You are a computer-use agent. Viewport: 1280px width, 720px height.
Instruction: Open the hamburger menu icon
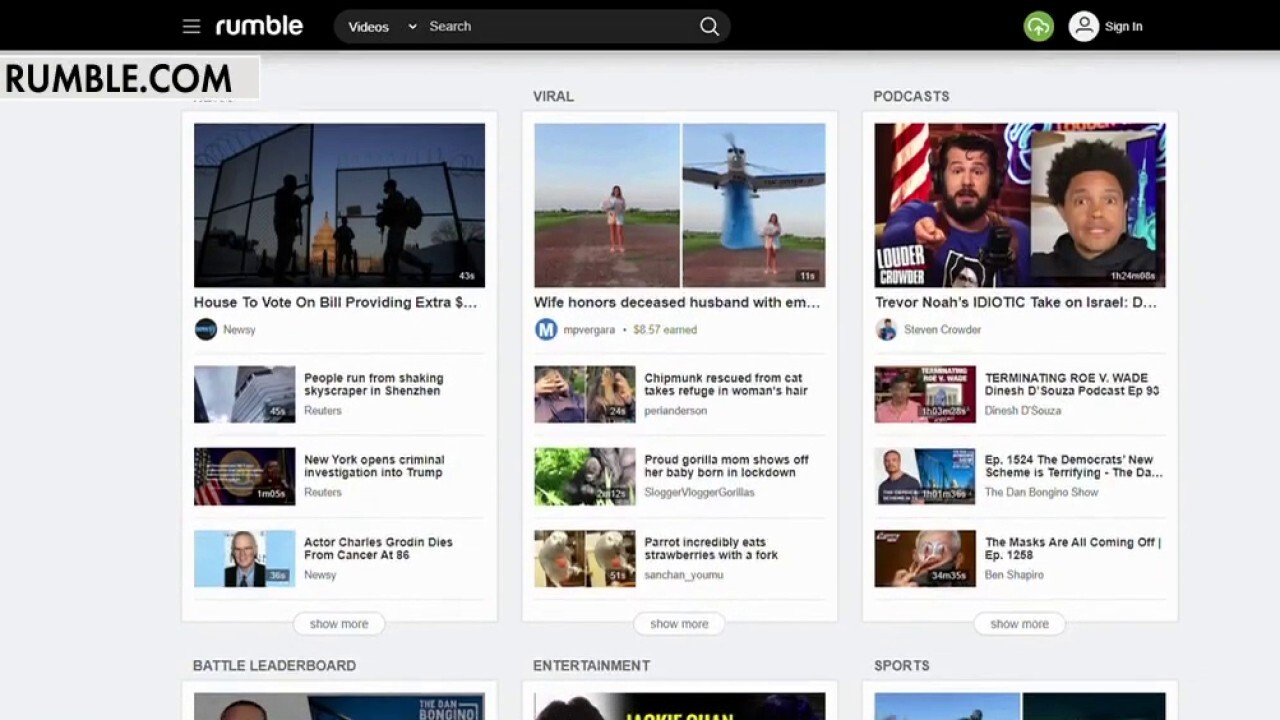pyautogui.click(x=191, y=27)
